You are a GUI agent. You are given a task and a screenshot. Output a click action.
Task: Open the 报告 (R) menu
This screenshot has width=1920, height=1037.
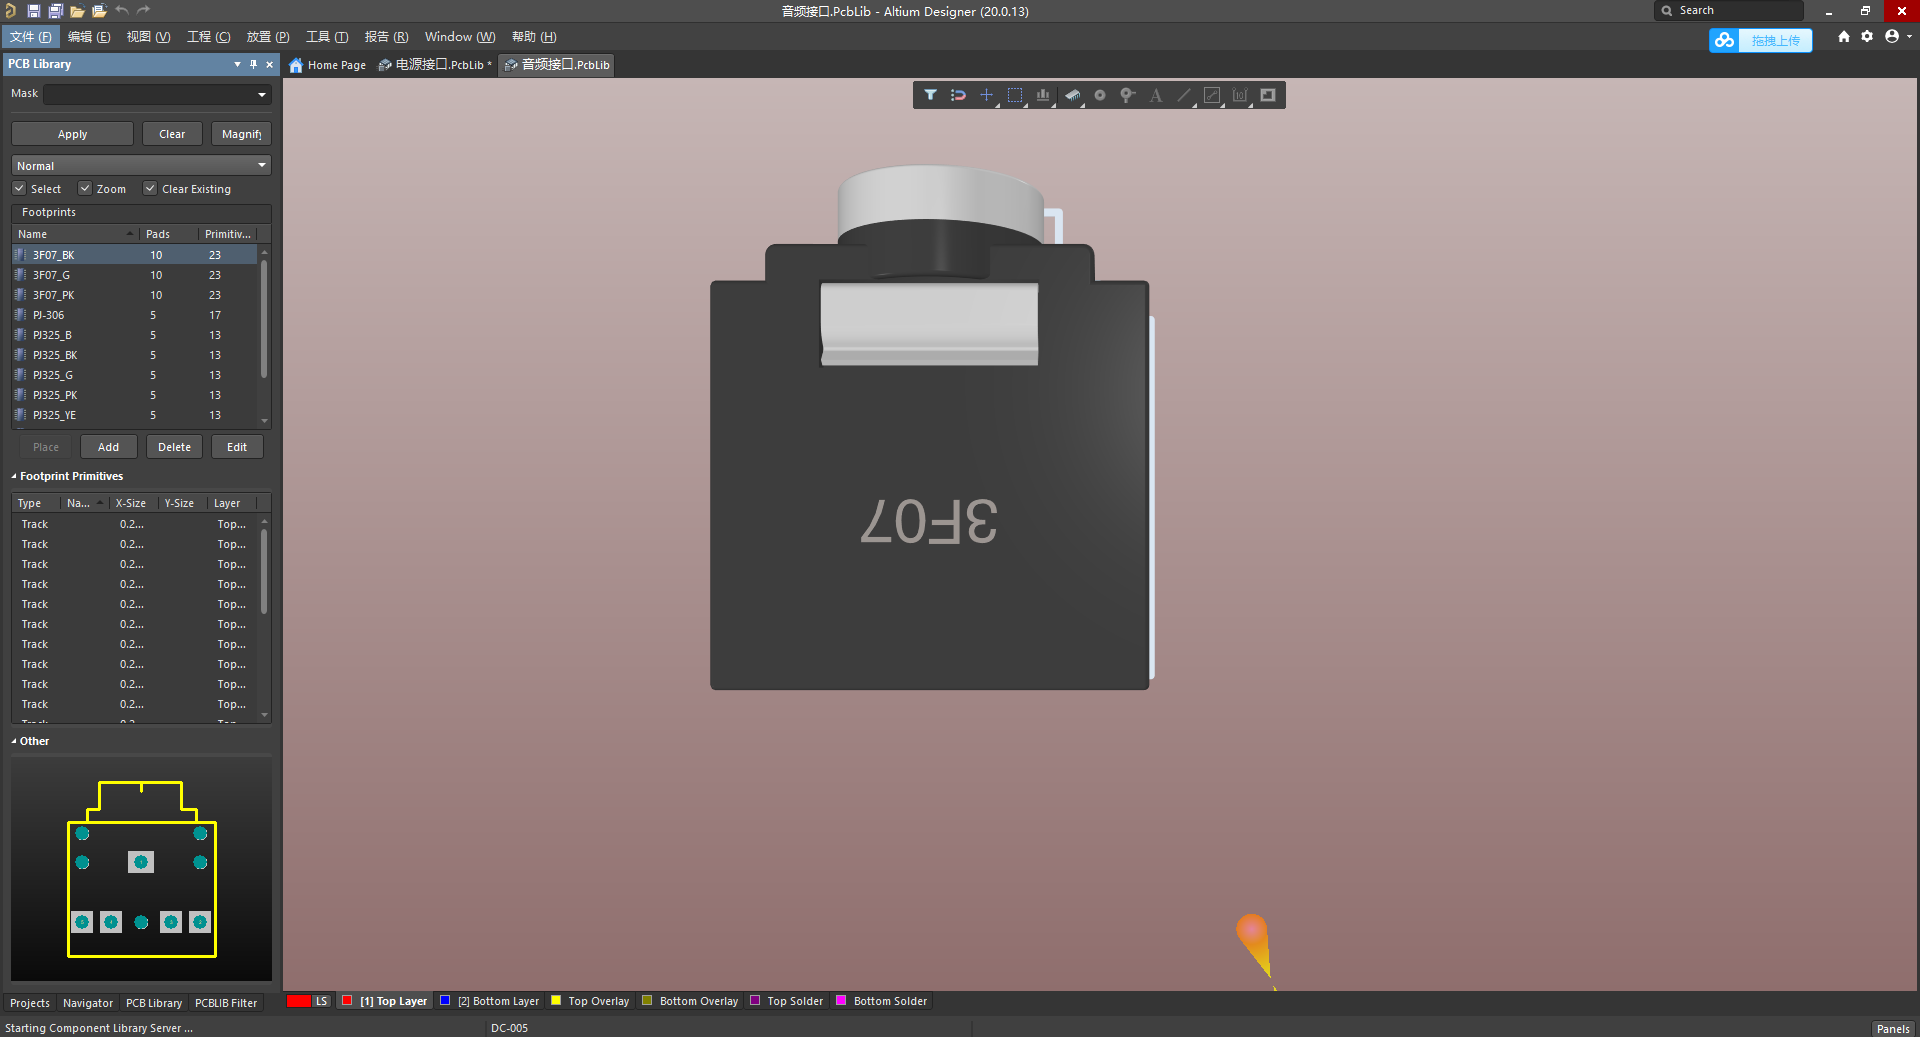[386, 37]
